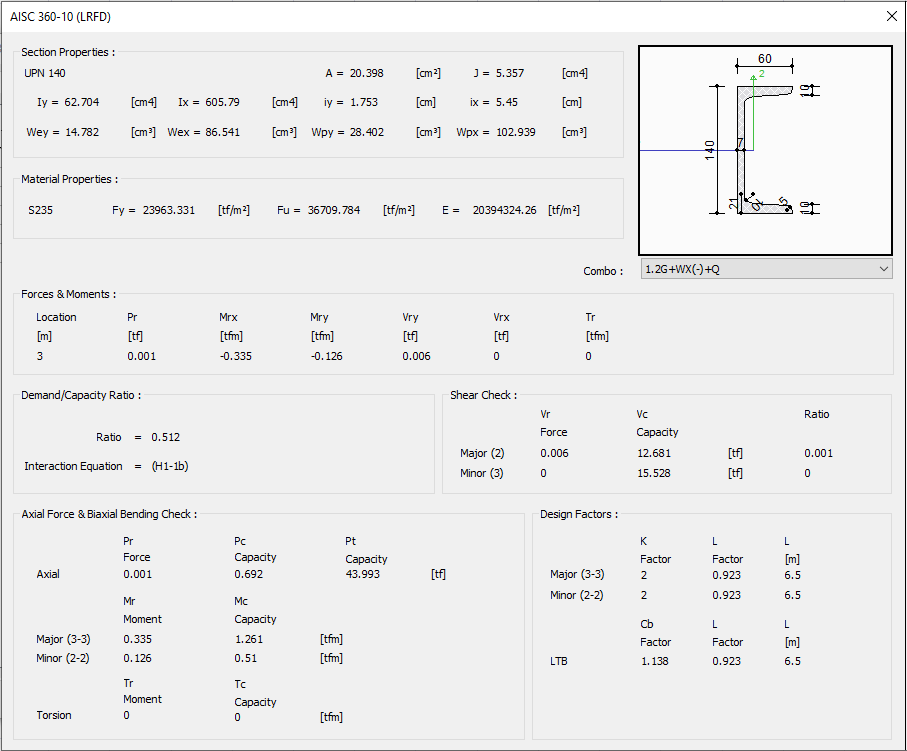
Task: Select the demand/capacity Ratio value 0.512
Action: [165, 437]
